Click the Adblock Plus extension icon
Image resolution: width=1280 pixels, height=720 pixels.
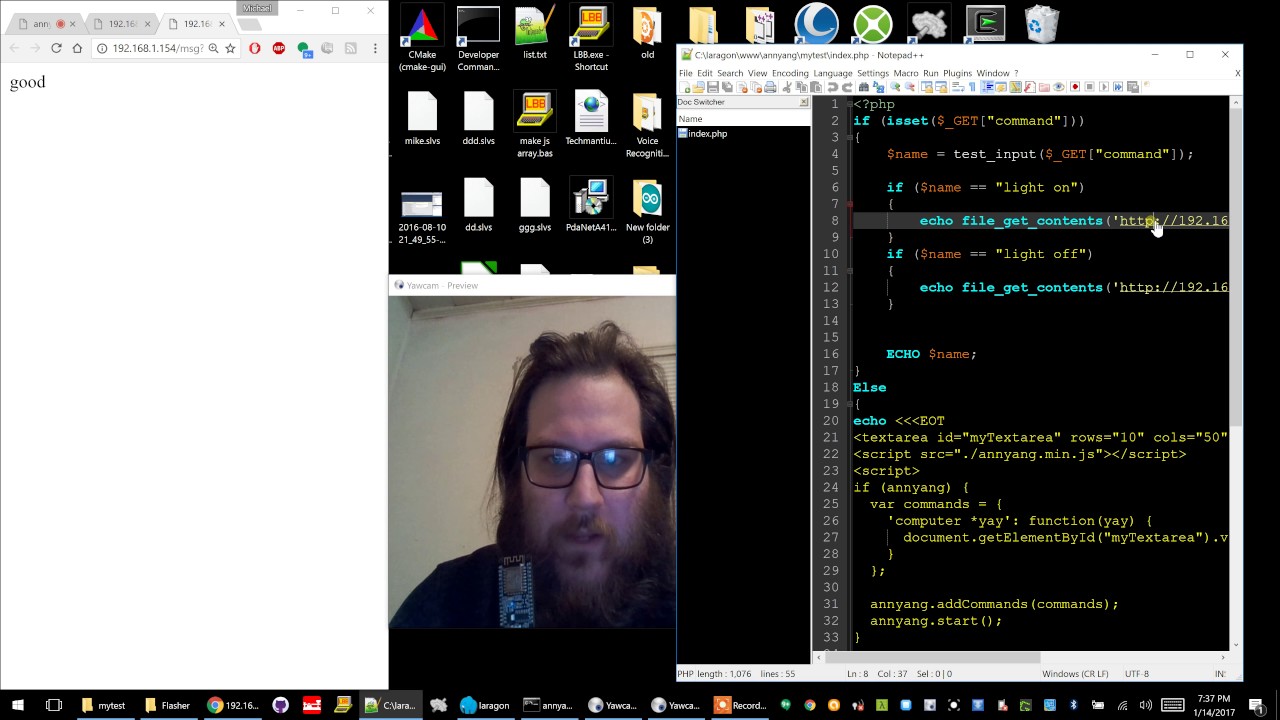(279, 48)
